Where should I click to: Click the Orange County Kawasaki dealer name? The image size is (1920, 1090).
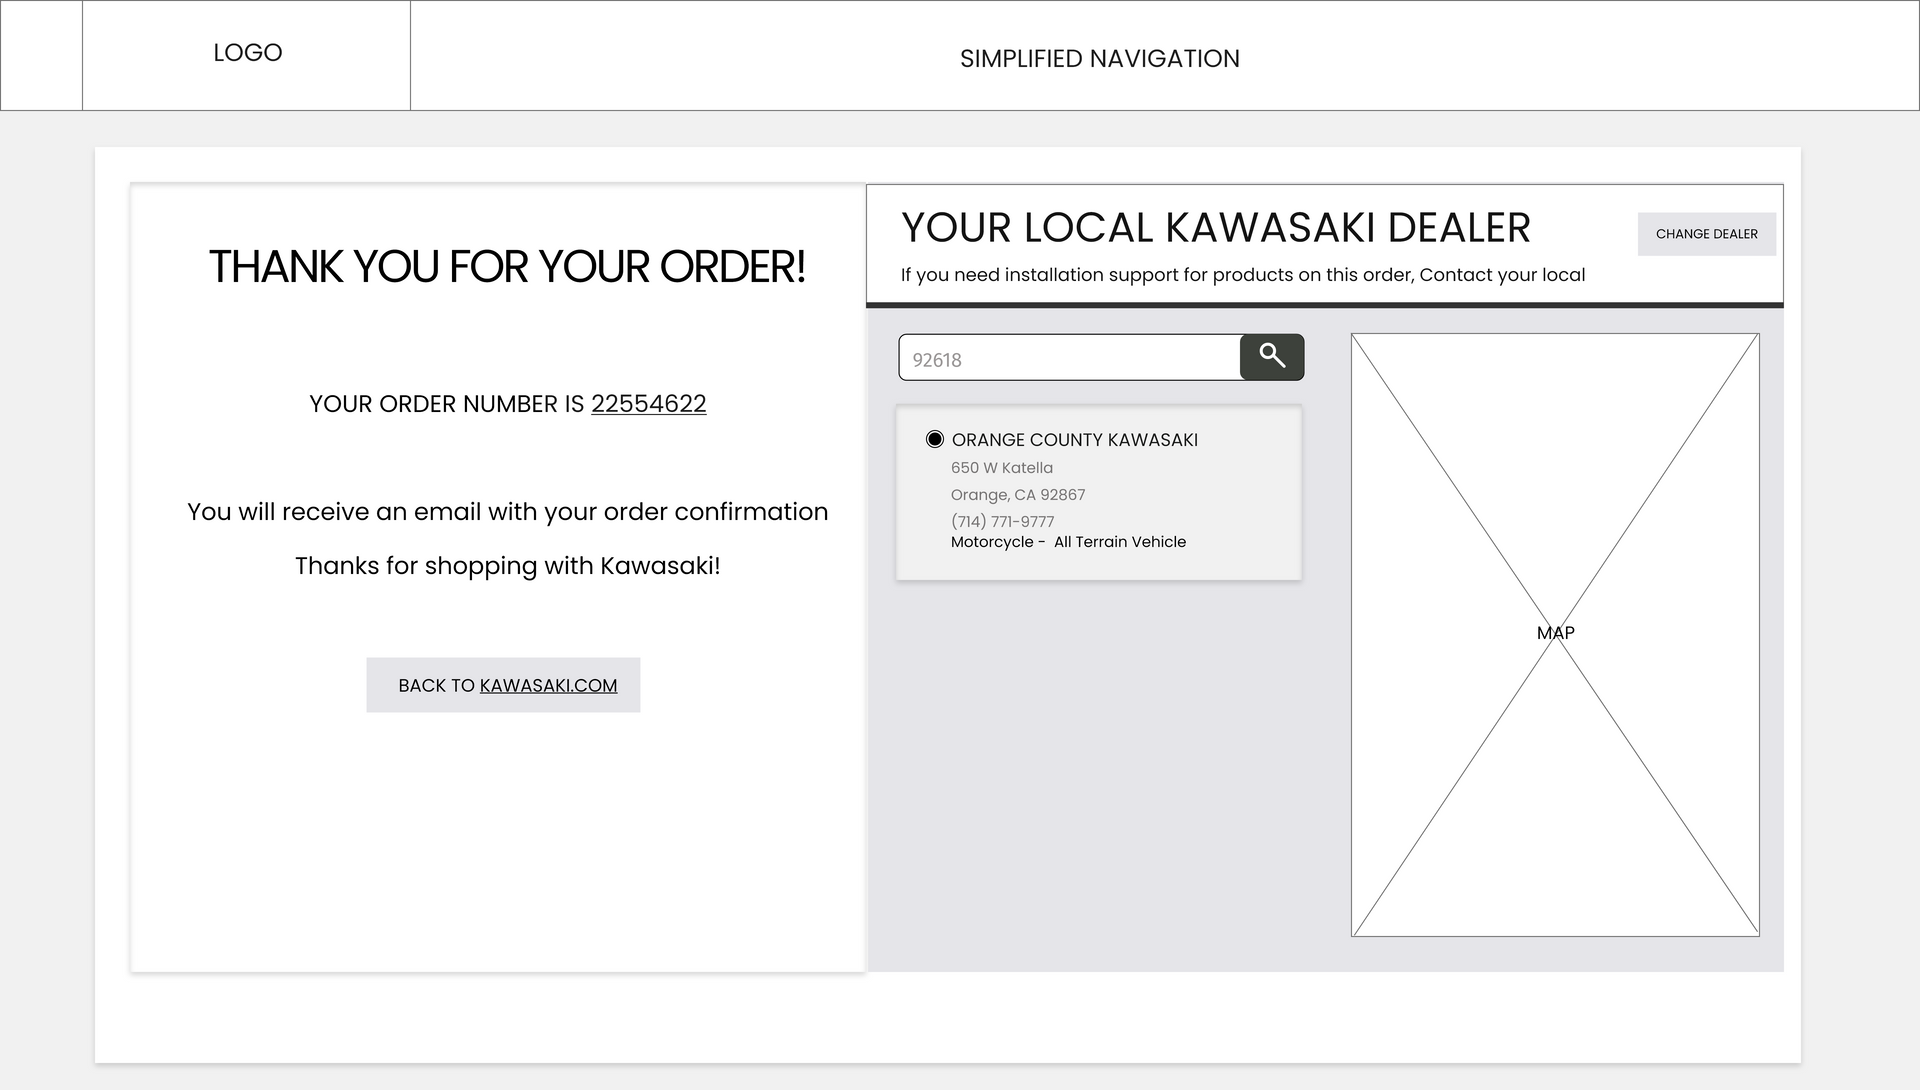[x=1075, y=440]
